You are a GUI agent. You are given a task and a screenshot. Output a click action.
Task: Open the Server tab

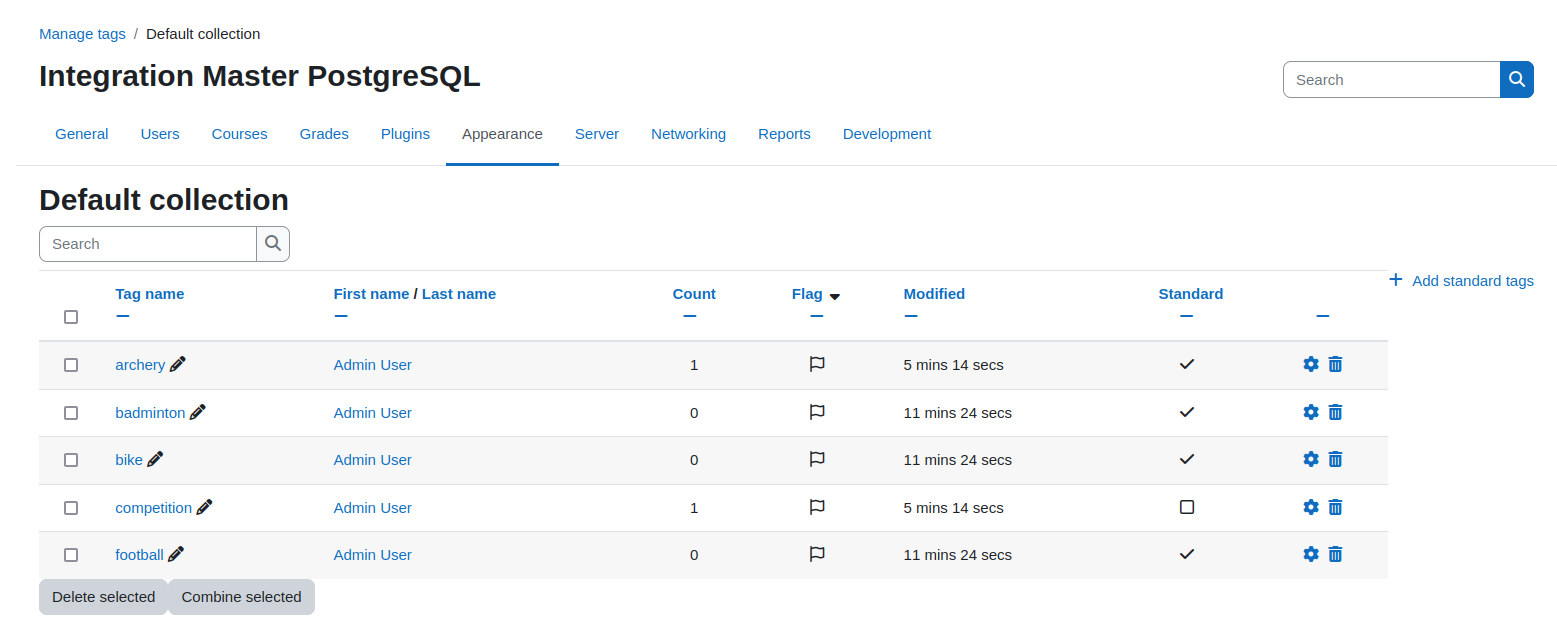597,134
